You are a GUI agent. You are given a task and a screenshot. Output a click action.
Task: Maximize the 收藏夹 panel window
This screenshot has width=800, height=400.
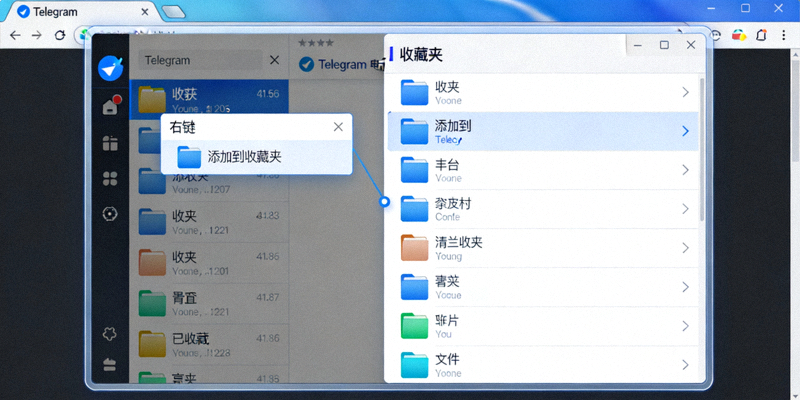pyautogui.click(x=664, y=45)
